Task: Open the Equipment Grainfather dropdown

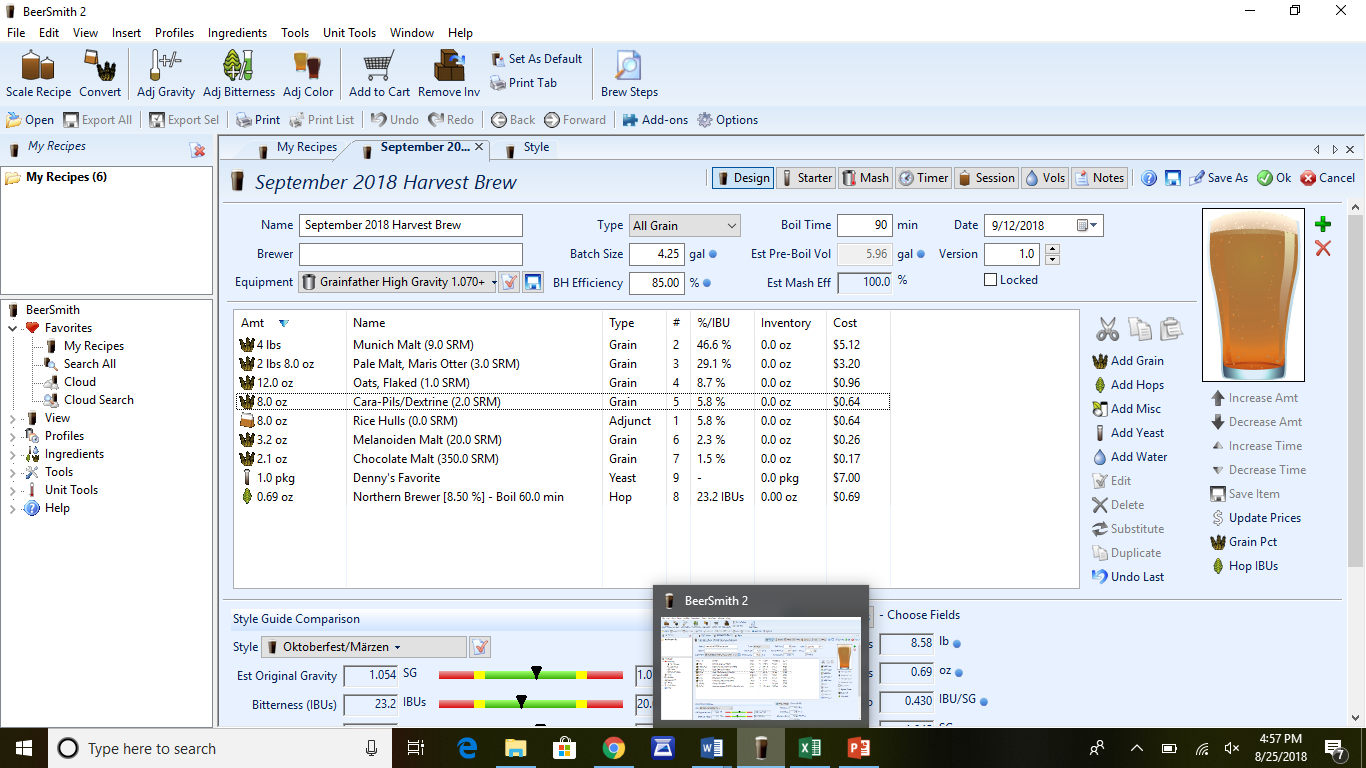Action: 398,282
